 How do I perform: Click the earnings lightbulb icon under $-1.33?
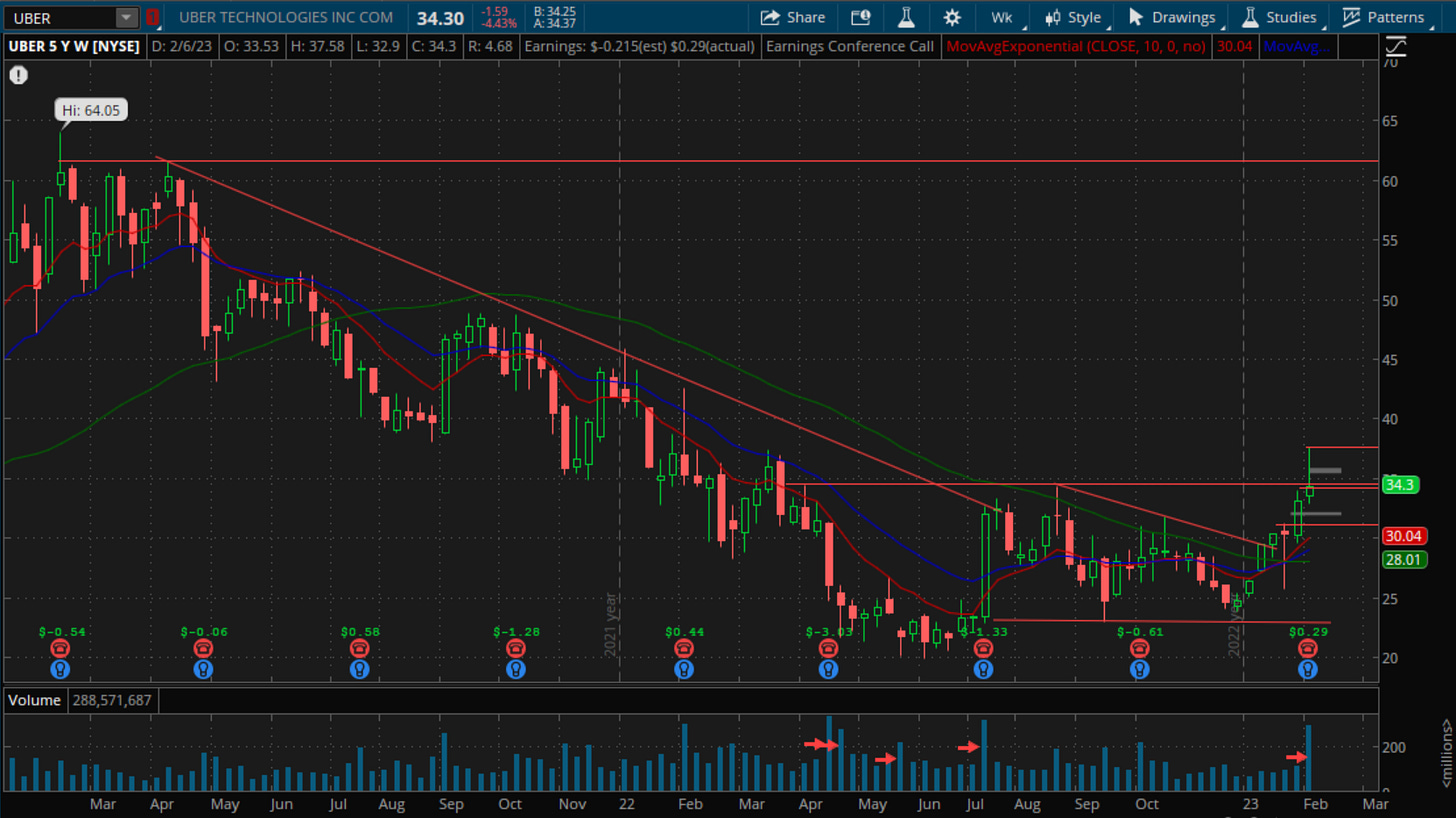click(984, 669)
